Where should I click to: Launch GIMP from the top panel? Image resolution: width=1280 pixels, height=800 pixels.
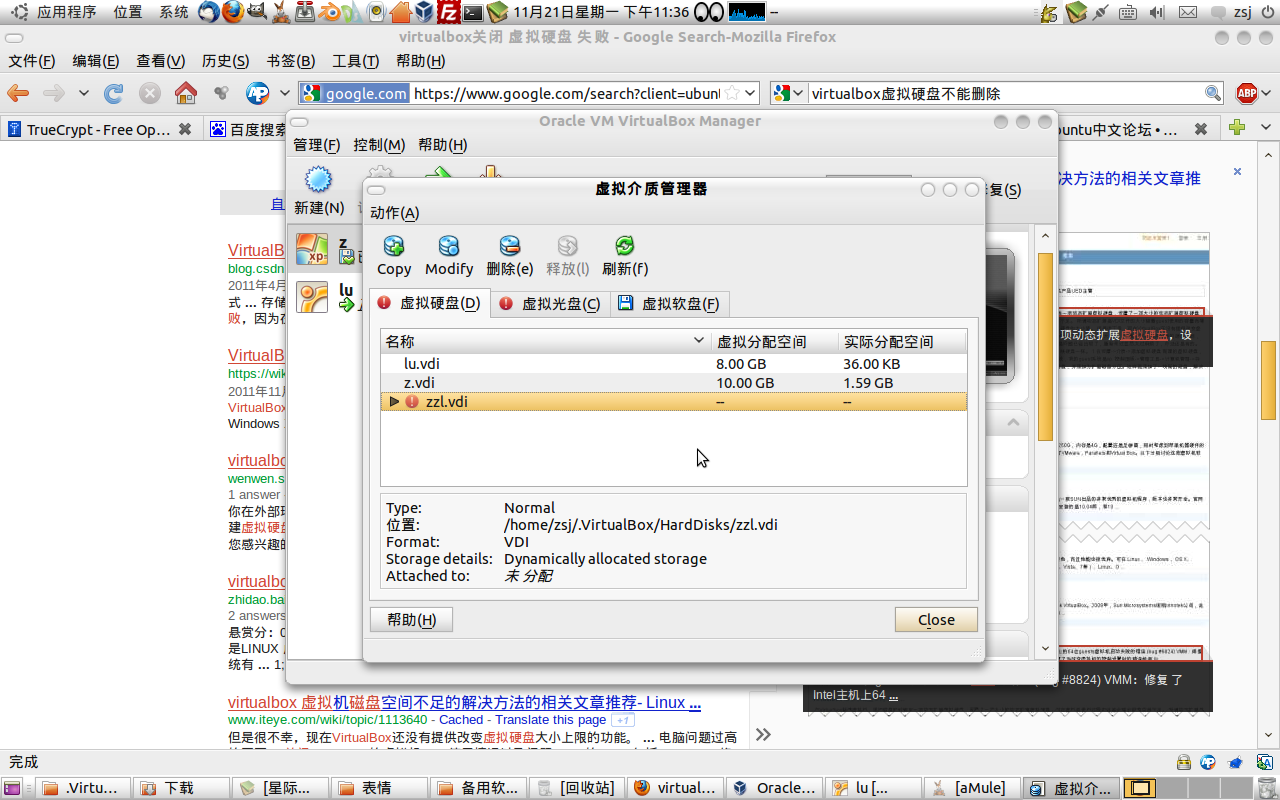[257, 12]
